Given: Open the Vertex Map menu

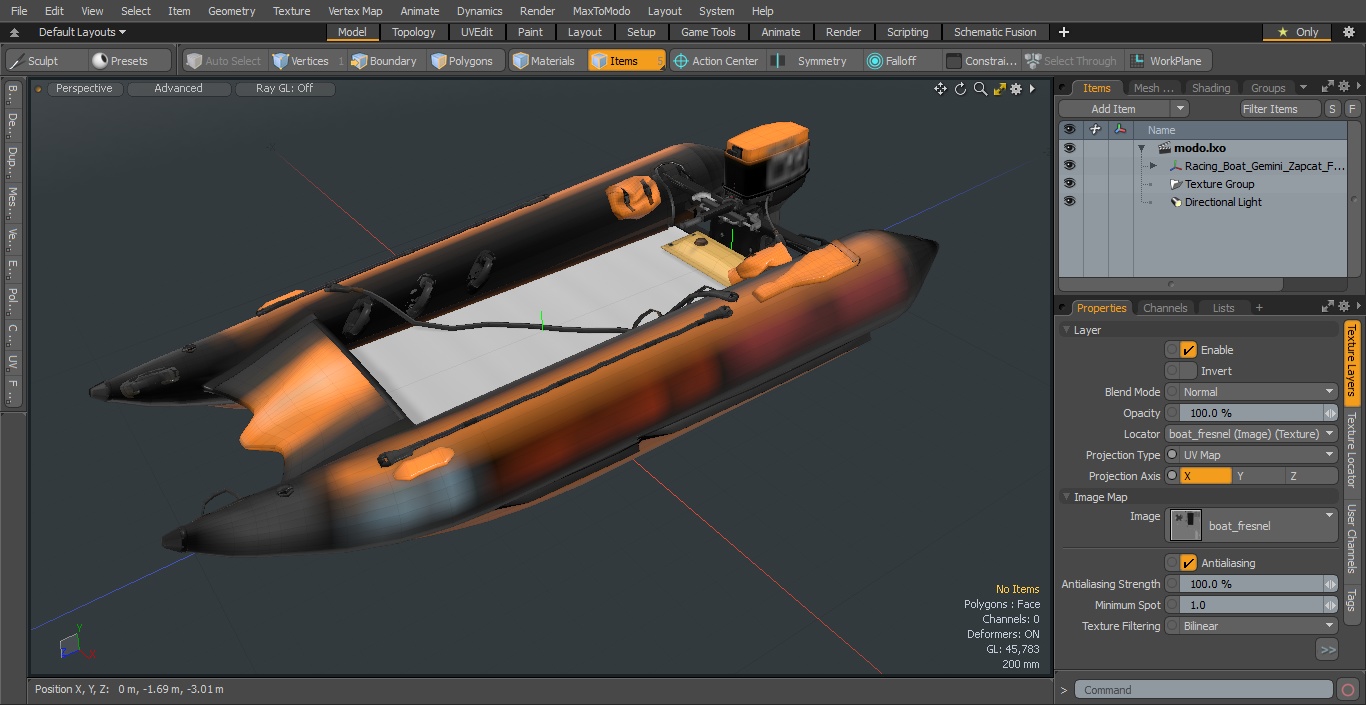Looking at the screenshot, I should (x=355, y=11).
